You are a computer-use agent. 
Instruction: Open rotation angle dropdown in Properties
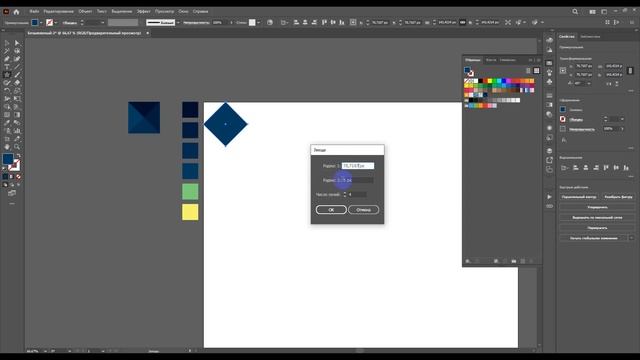point(589,83)
